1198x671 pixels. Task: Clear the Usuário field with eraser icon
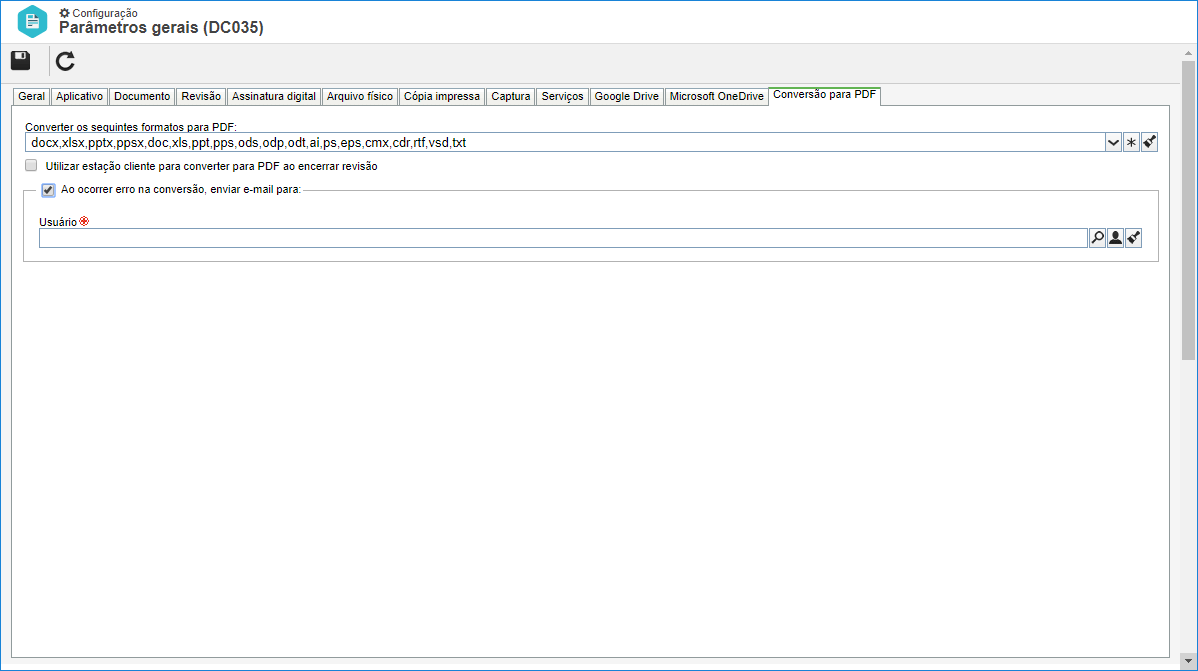pos(1134,238)
